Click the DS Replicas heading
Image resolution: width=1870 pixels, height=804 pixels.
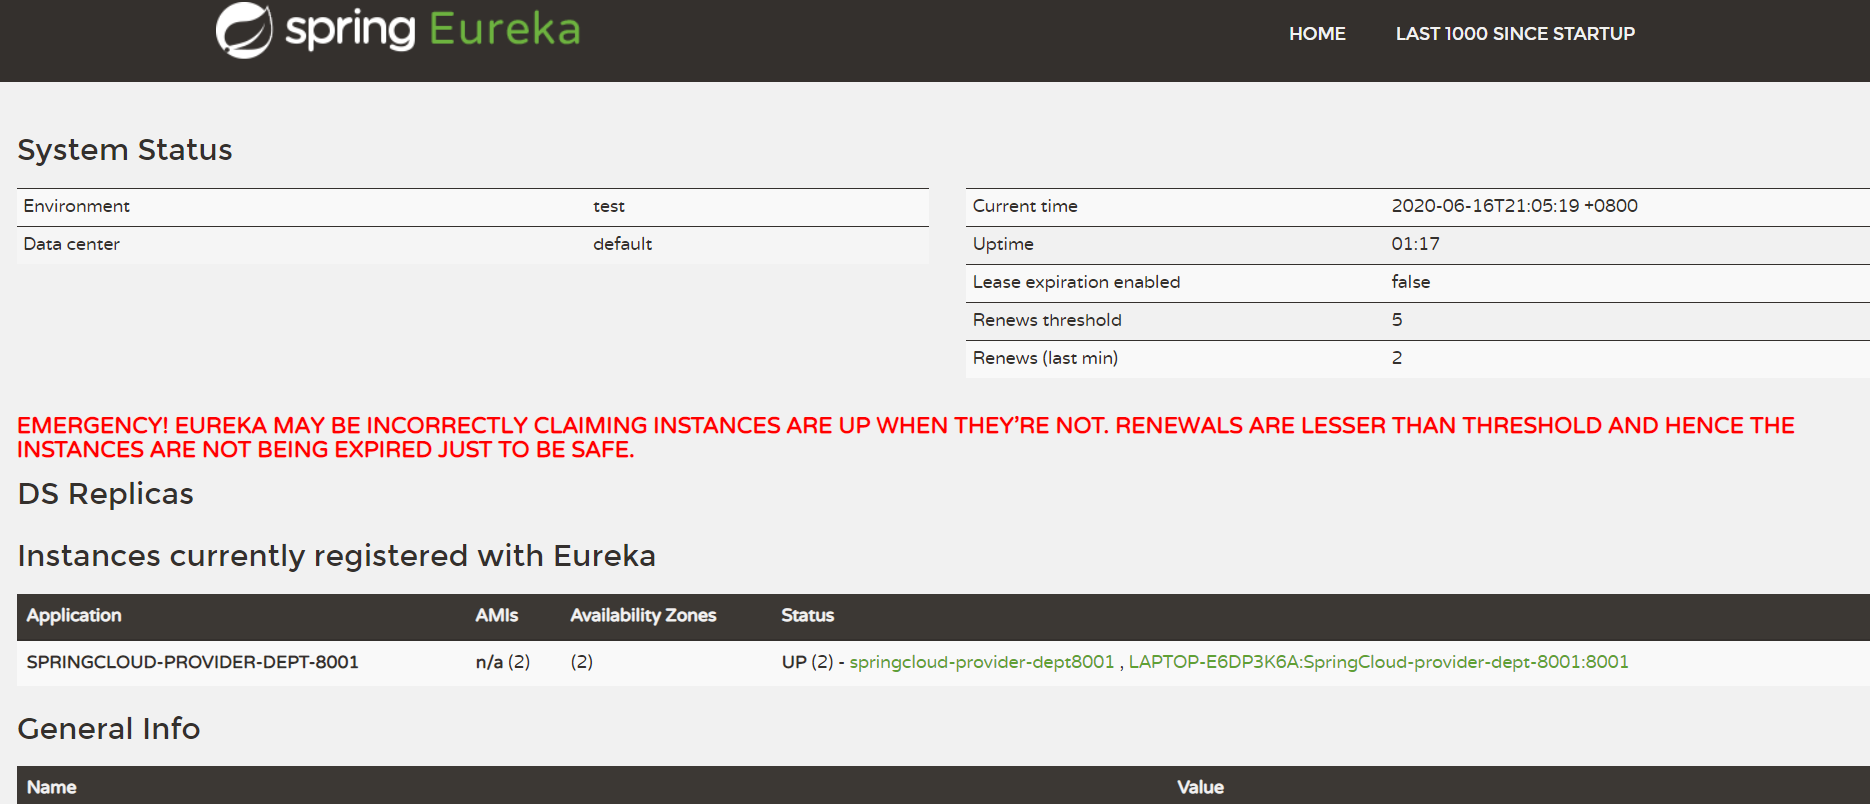pos(105,494)
